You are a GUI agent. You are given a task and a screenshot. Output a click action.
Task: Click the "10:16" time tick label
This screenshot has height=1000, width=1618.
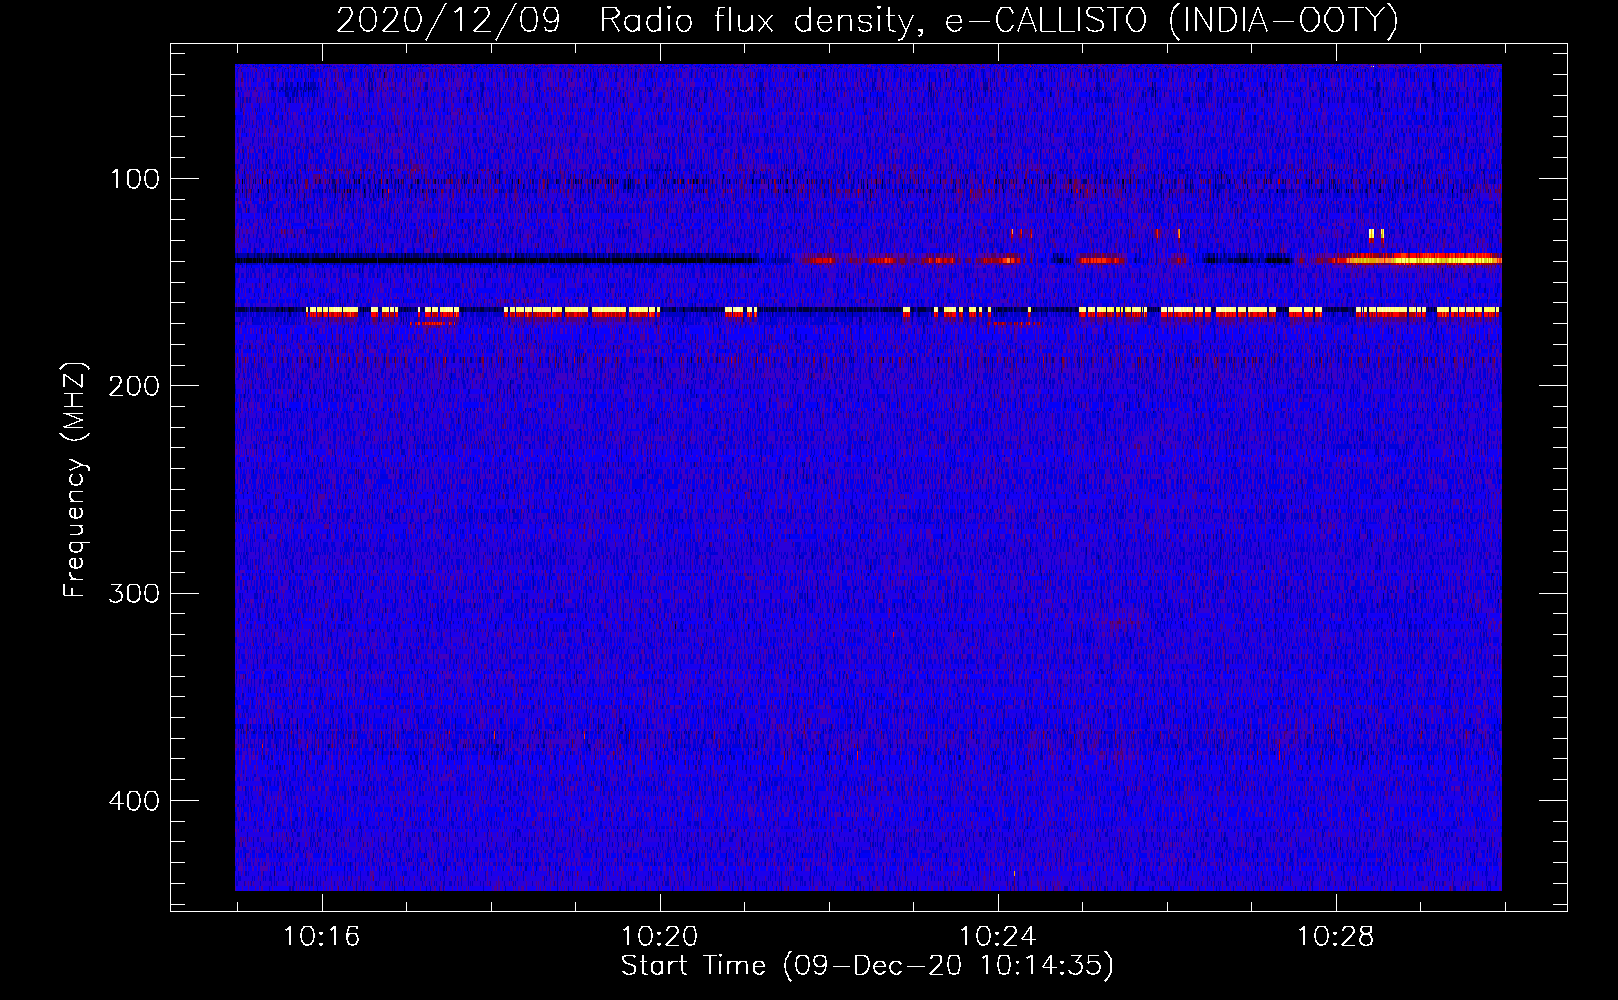pyautogui.click(x=321, y=937)
